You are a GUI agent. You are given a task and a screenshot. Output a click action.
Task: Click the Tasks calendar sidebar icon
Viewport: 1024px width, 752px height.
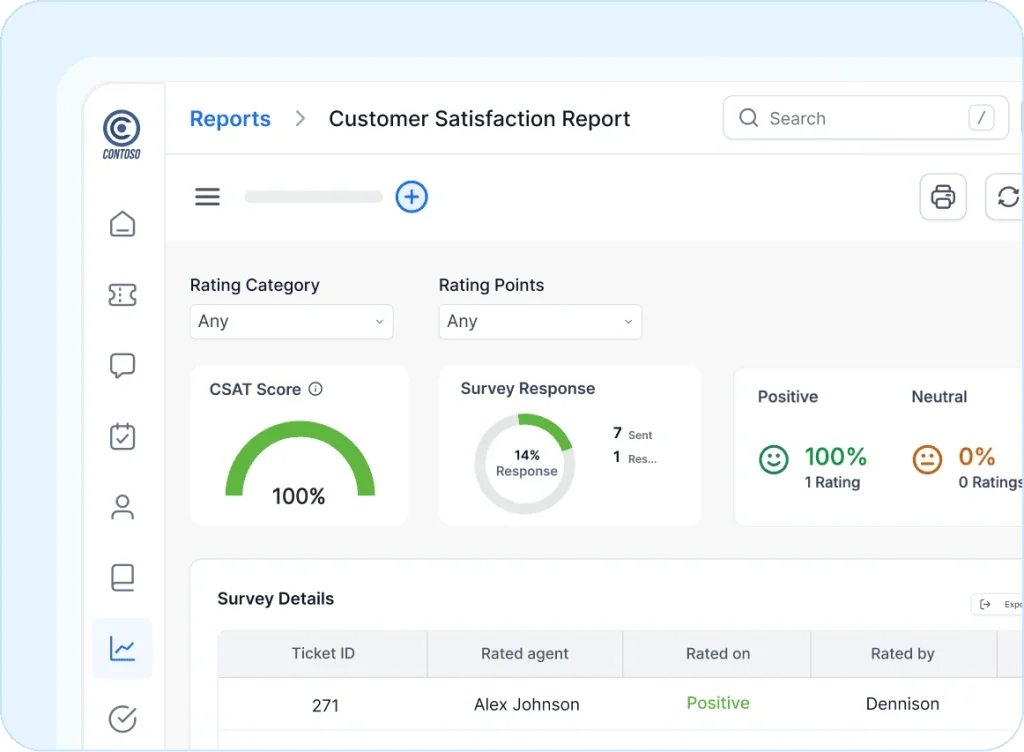[x=122, y=436]
